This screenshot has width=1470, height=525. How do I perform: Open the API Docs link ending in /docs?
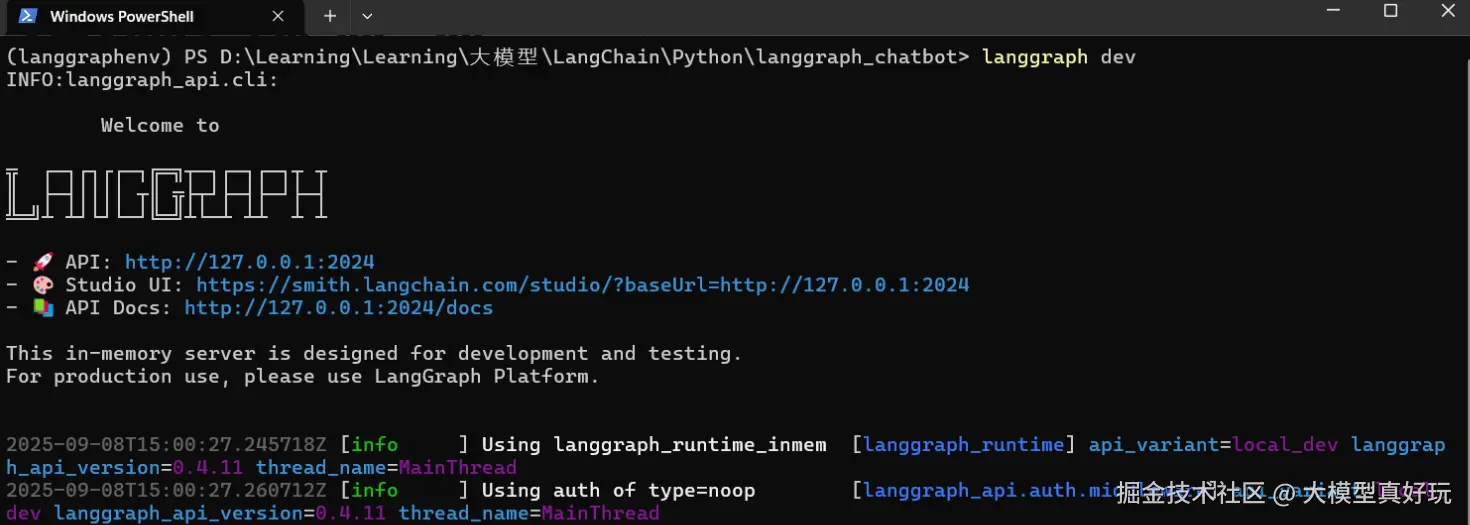point(338,308)
